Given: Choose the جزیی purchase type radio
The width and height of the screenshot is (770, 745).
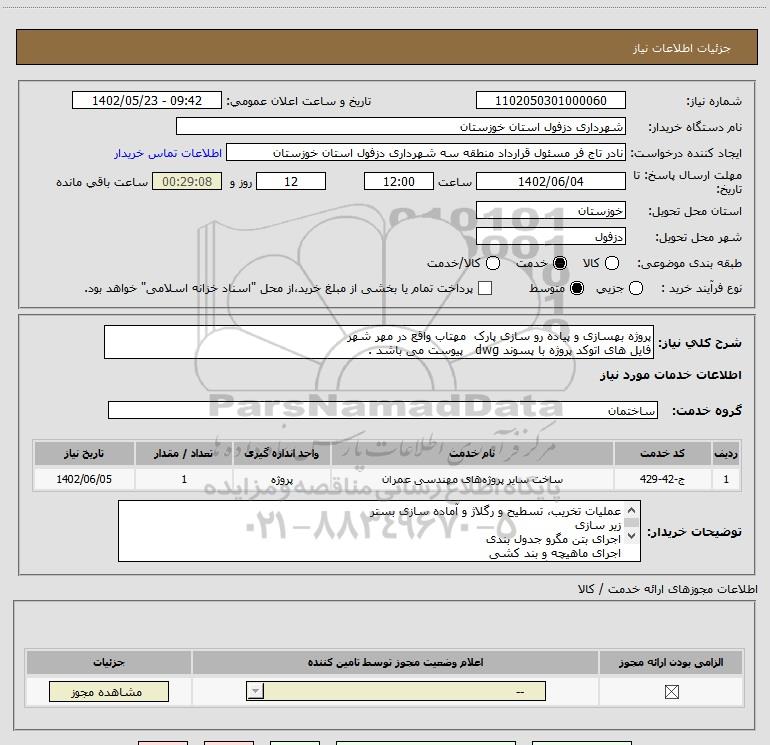Looking at the screenshot, I should coord(635,288).
